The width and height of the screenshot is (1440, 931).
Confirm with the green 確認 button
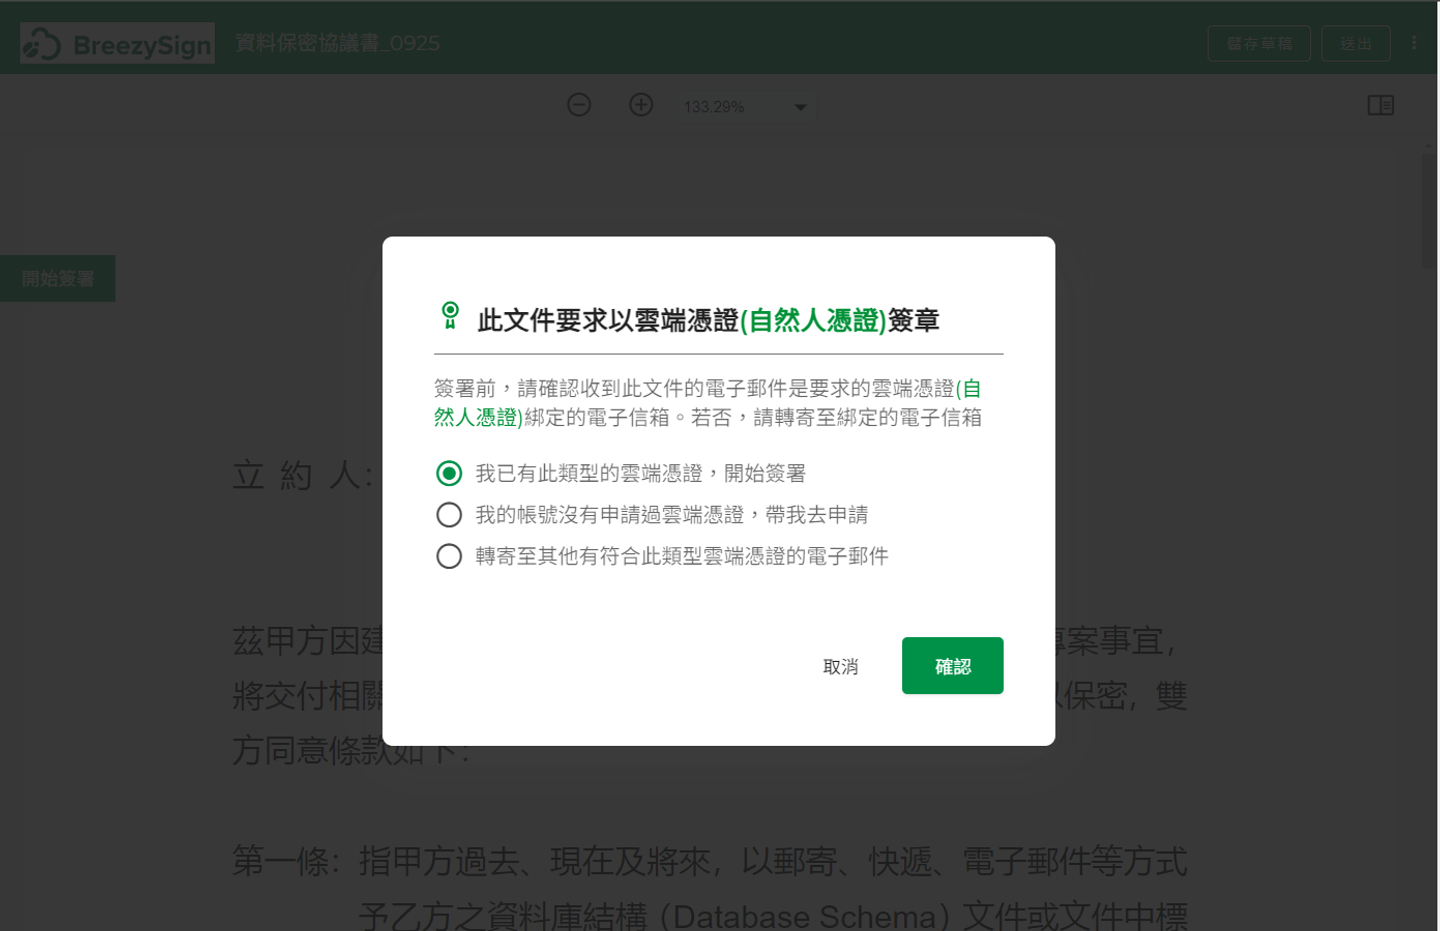[952, 666]
